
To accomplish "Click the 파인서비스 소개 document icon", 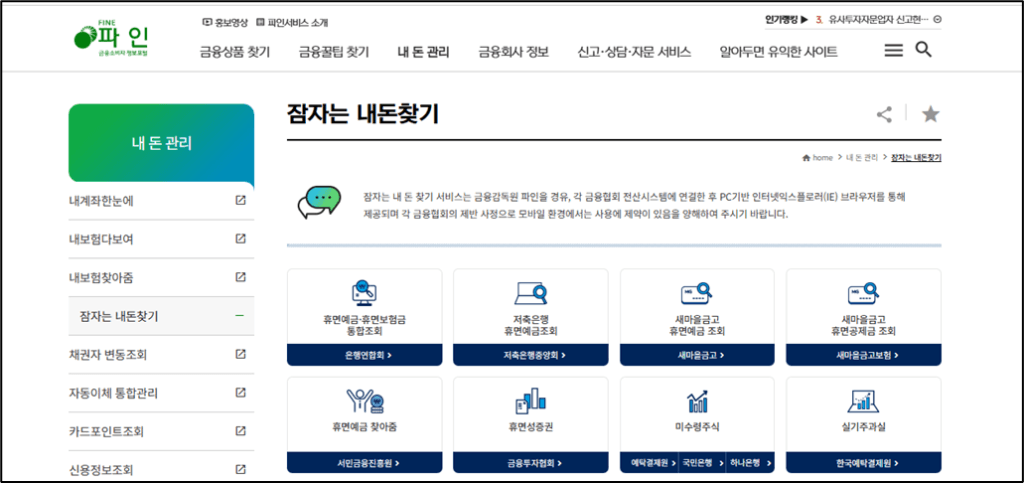I will [x=261, y=22].
